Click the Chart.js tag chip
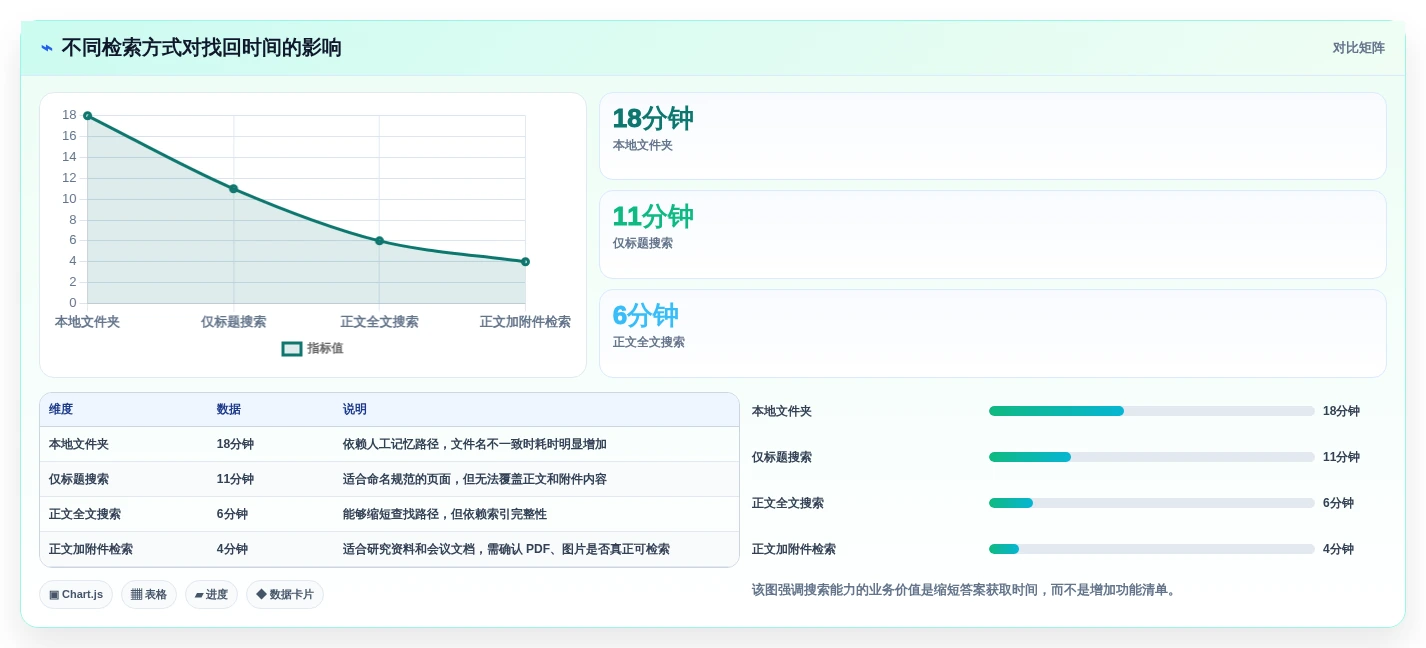This screenshot has width=1426, height=648. point(76,595)
